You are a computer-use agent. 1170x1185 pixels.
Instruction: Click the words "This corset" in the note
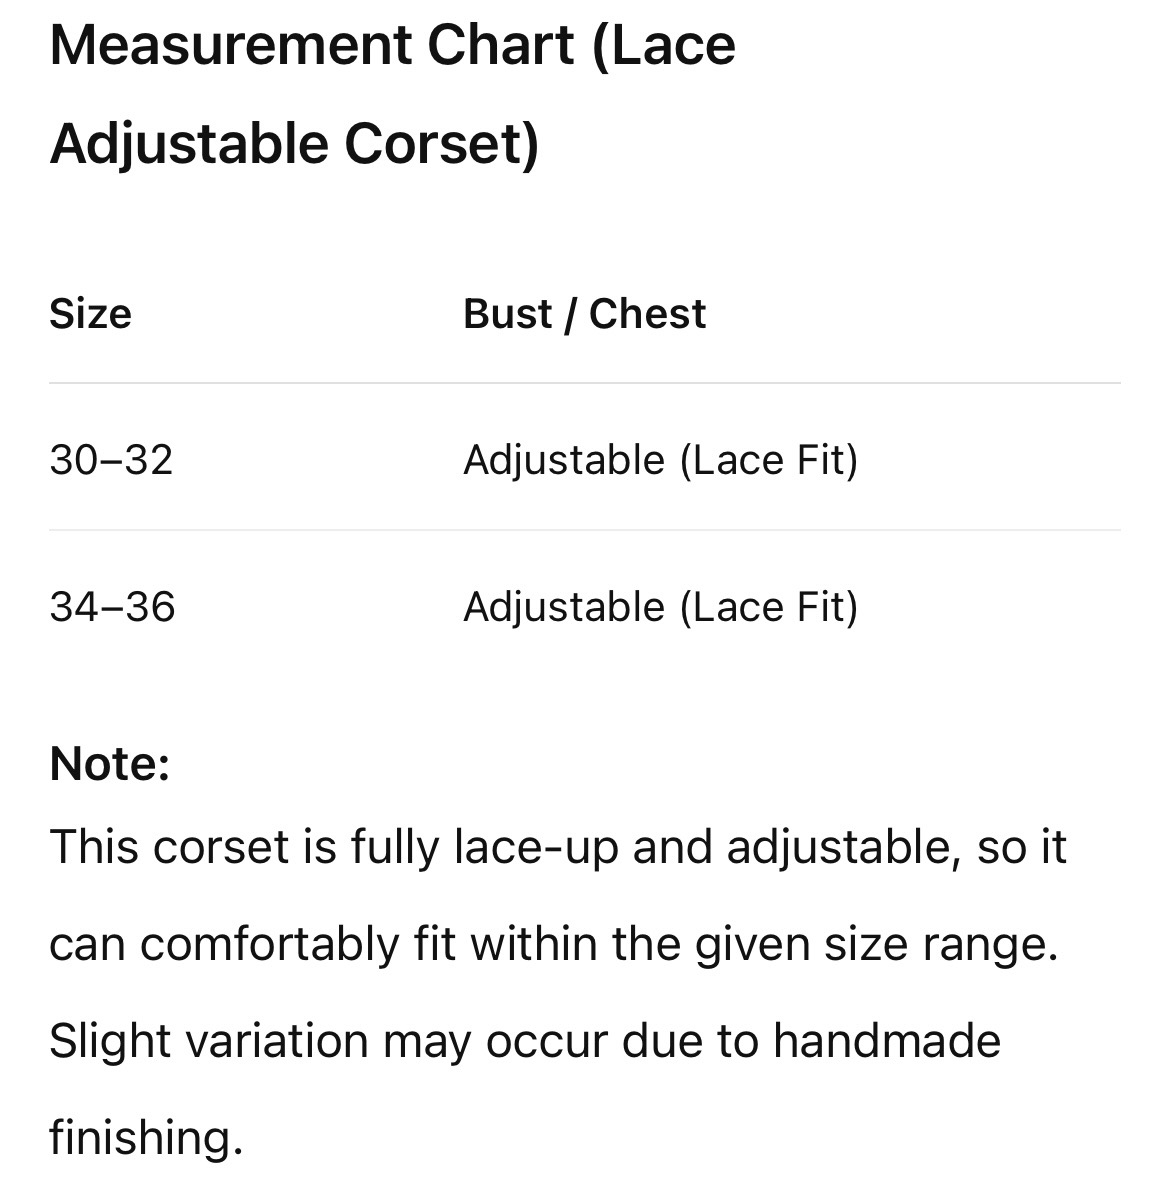[x=170, y=846]
